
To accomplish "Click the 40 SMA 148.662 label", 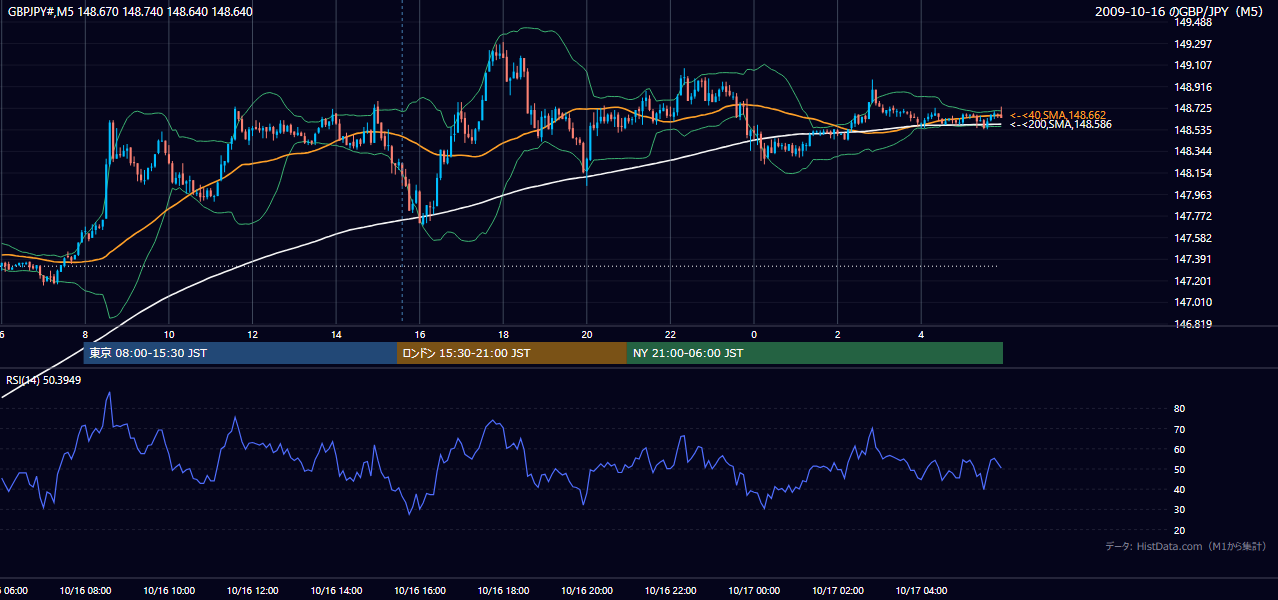I will (x=1058, y=115).
